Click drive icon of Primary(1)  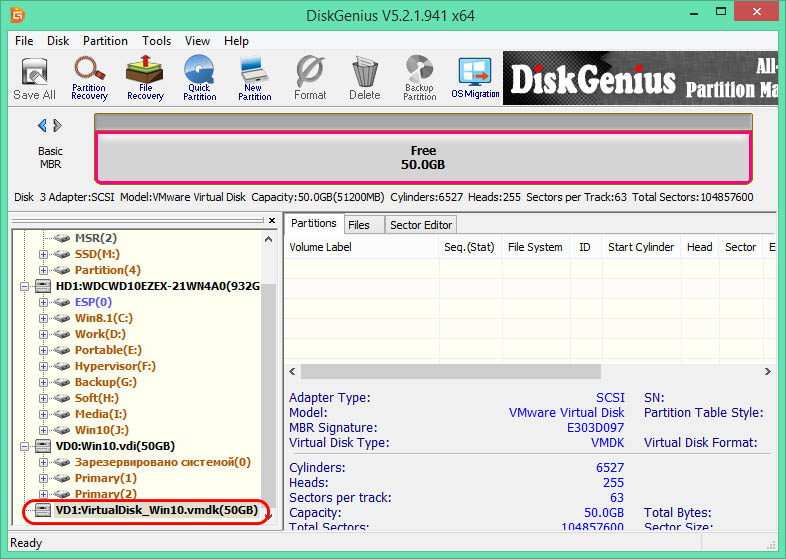(62, 478)
